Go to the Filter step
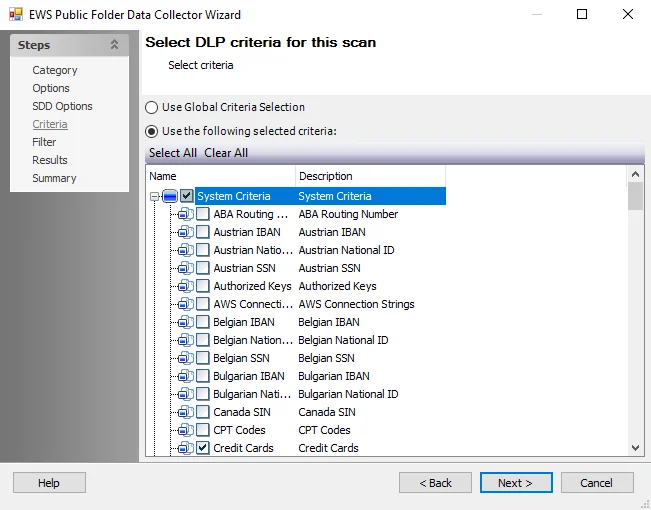651x510 pixels. (x=44, y=142)
